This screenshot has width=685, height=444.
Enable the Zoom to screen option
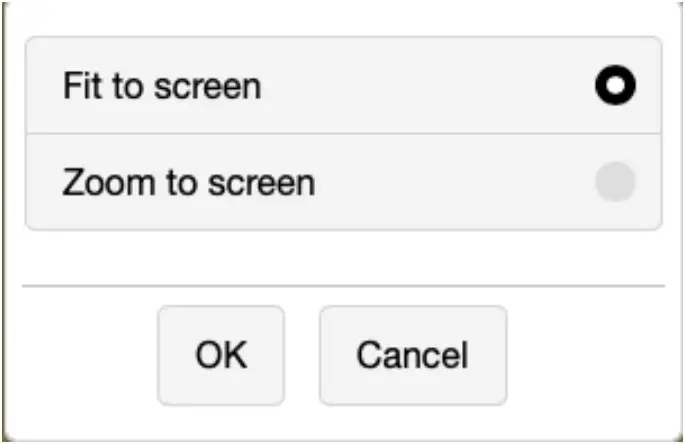click(x=615, y=182)
